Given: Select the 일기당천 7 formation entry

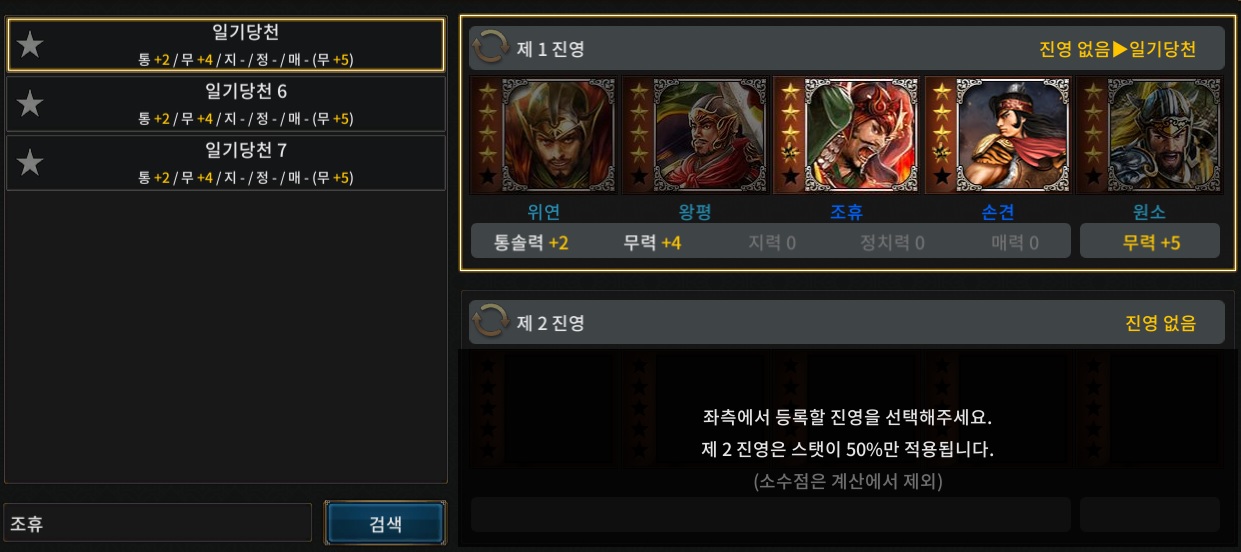Looking at the screenshot, I should coord(226,163).
